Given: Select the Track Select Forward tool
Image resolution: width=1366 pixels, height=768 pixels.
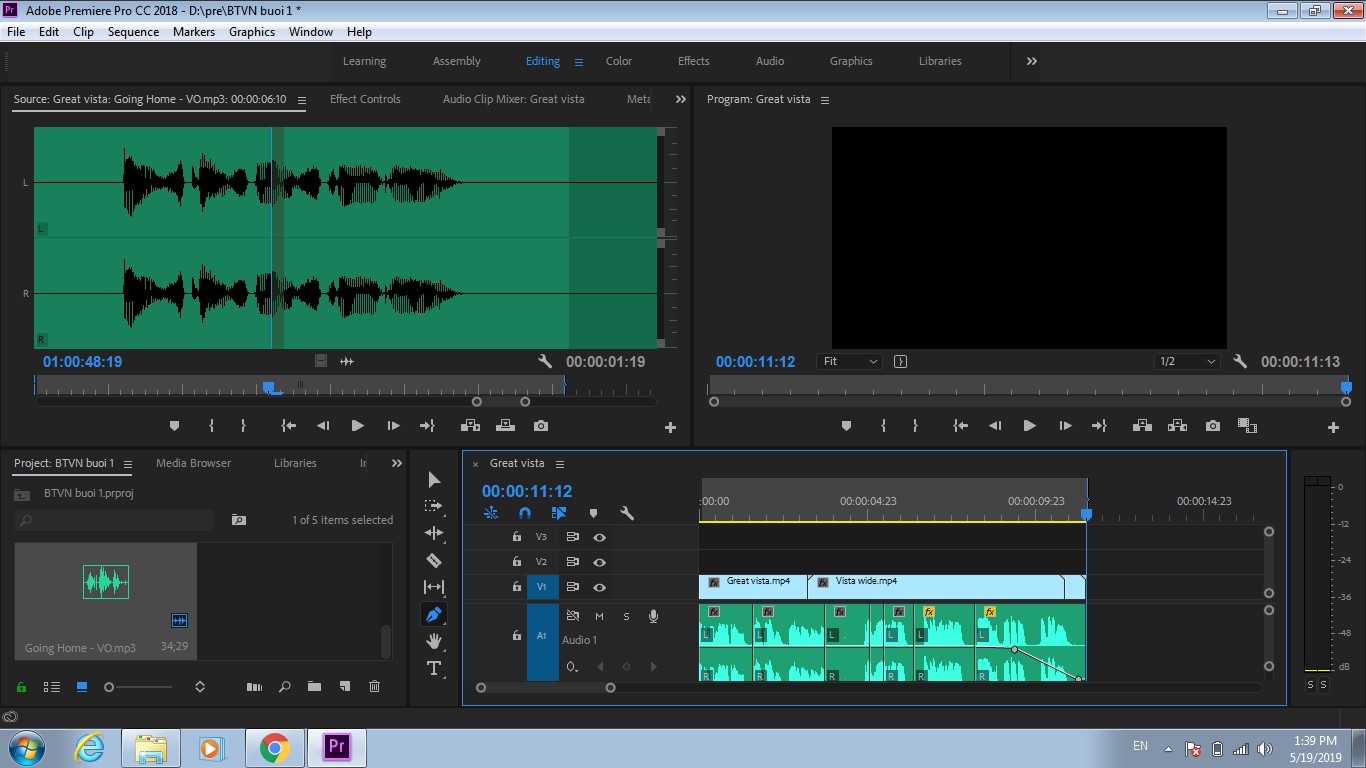Looking at the screenshot, I should tap(434, 506).
